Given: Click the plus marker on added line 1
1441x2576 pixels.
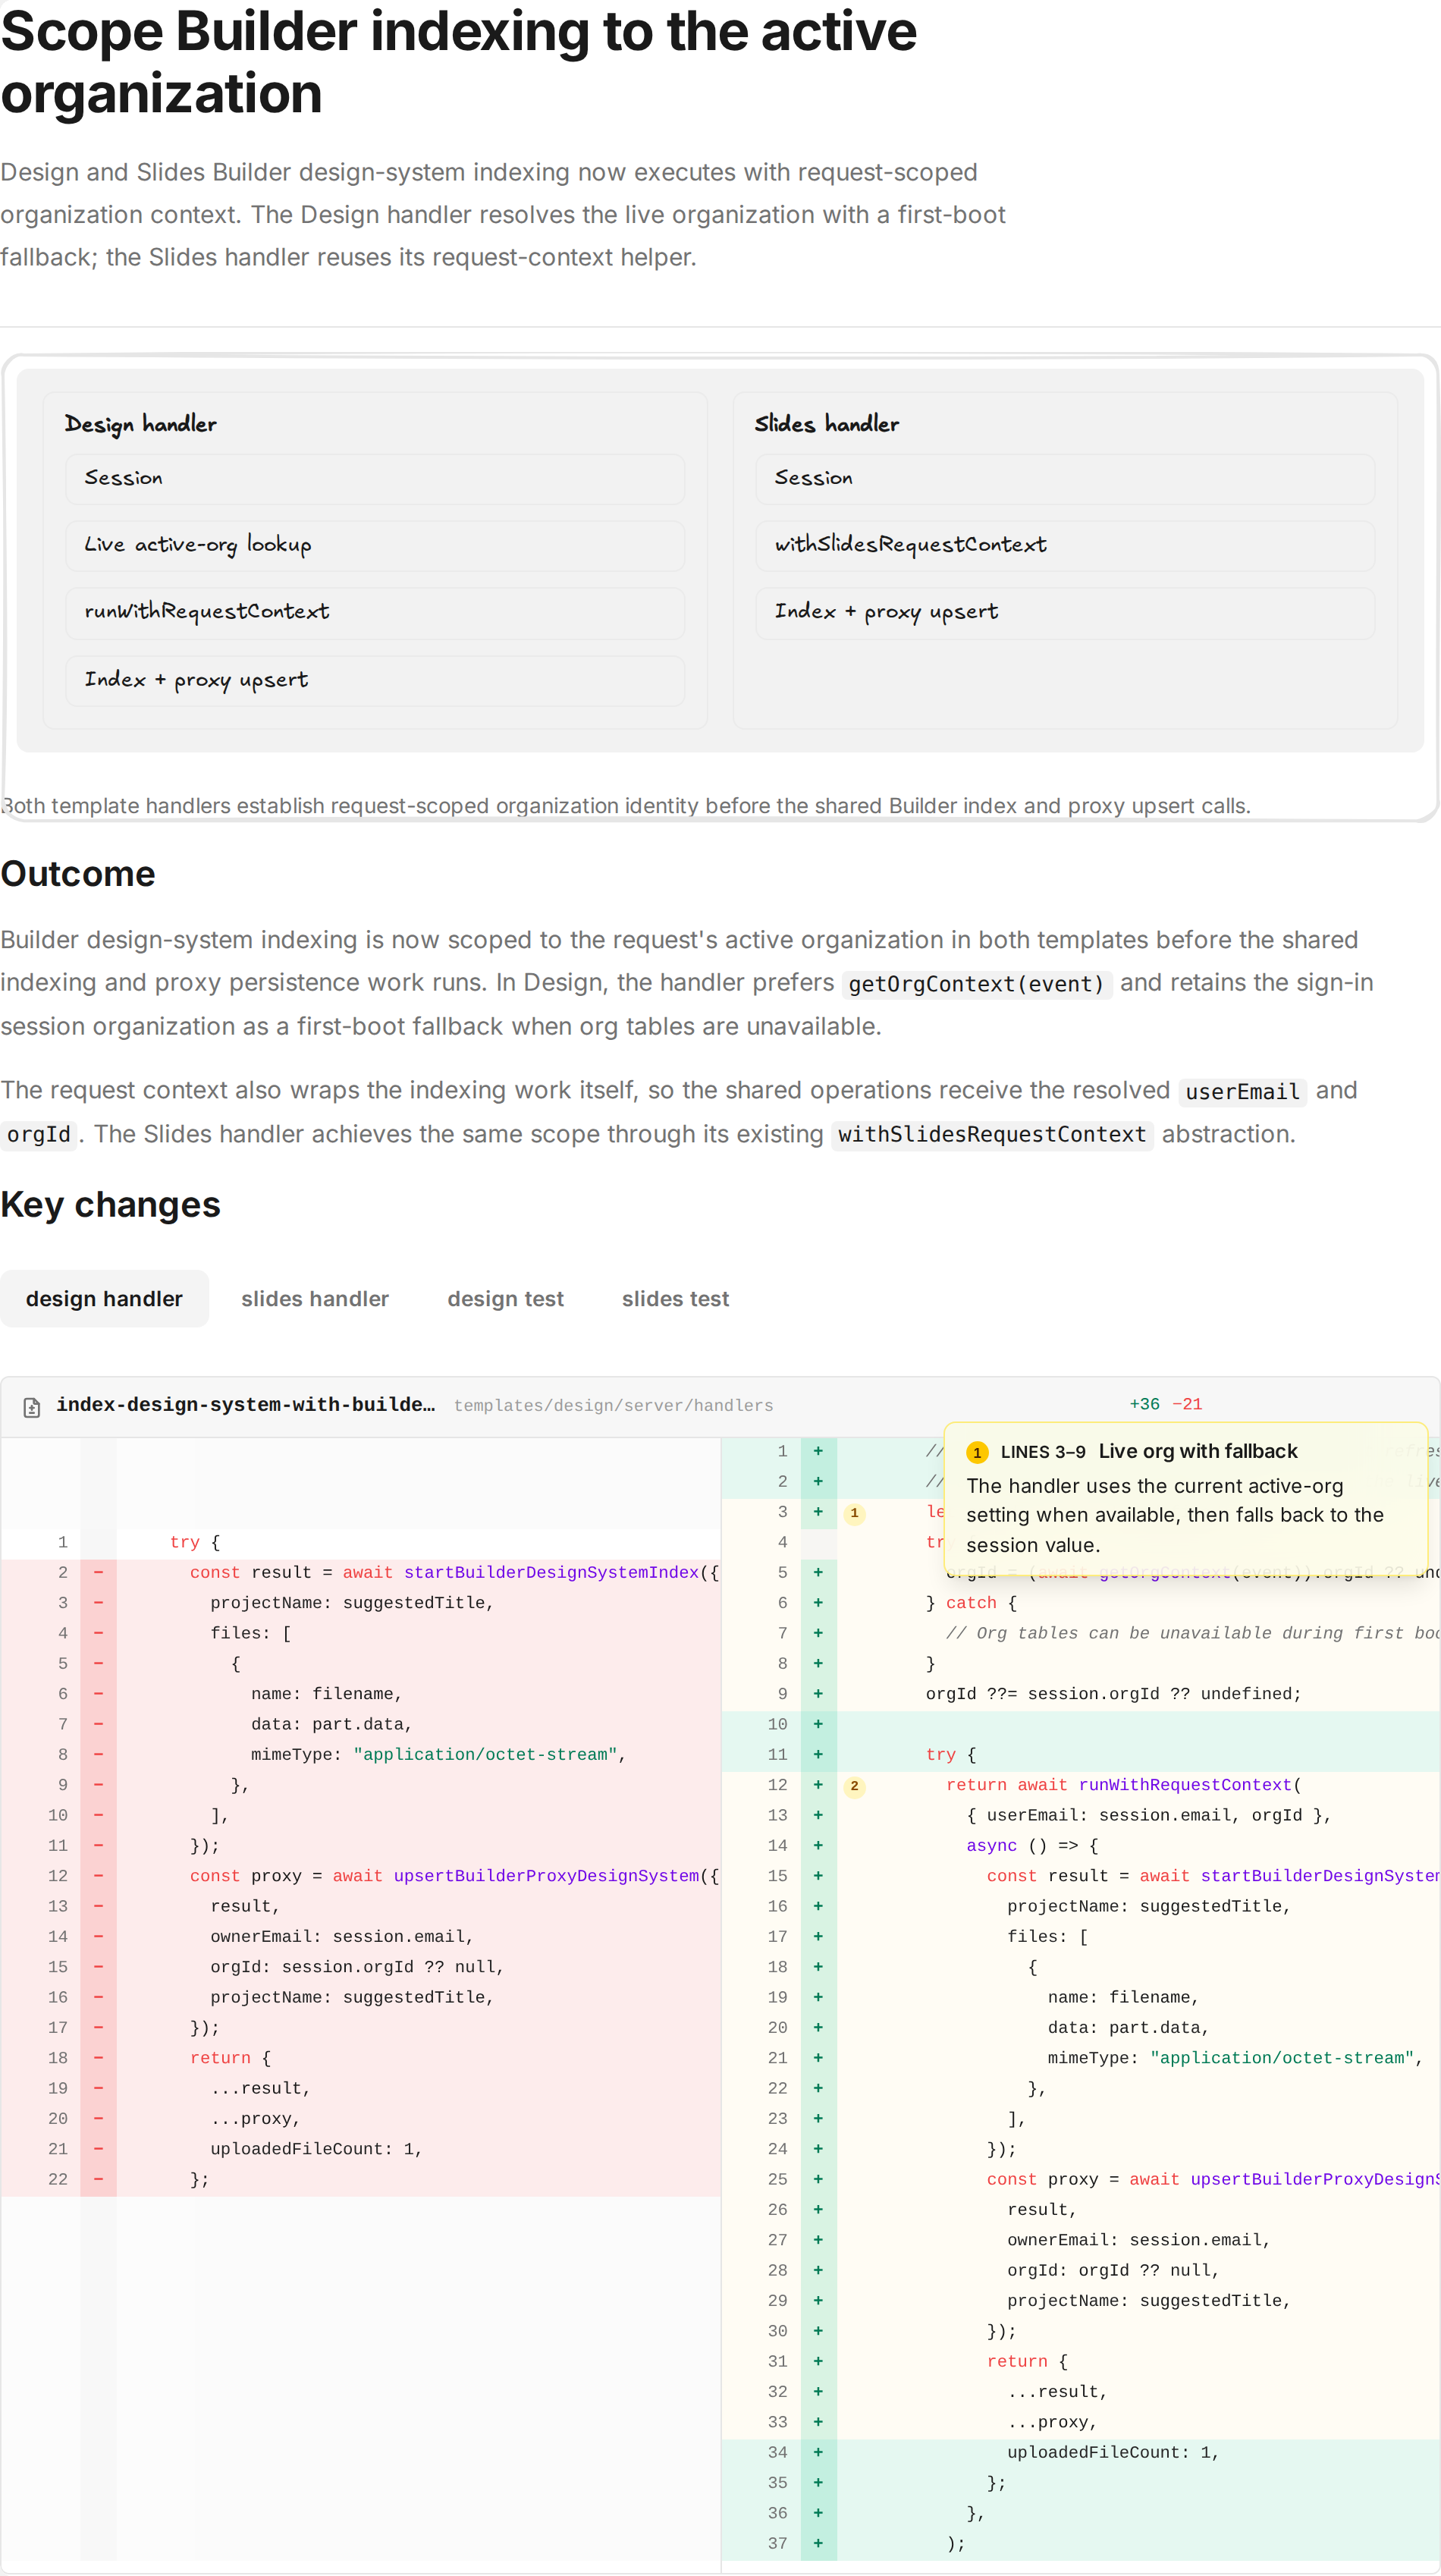Looking at the screenshot, I should pyautogui.click(x=818, y=1451).
